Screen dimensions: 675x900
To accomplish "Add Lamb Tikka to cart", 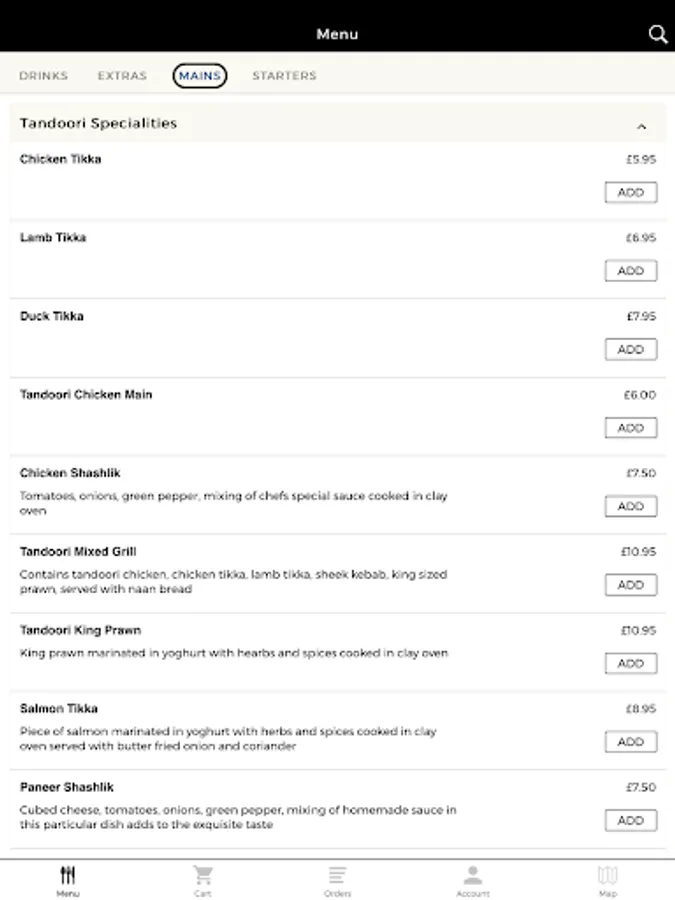I will tap(630, 271).
